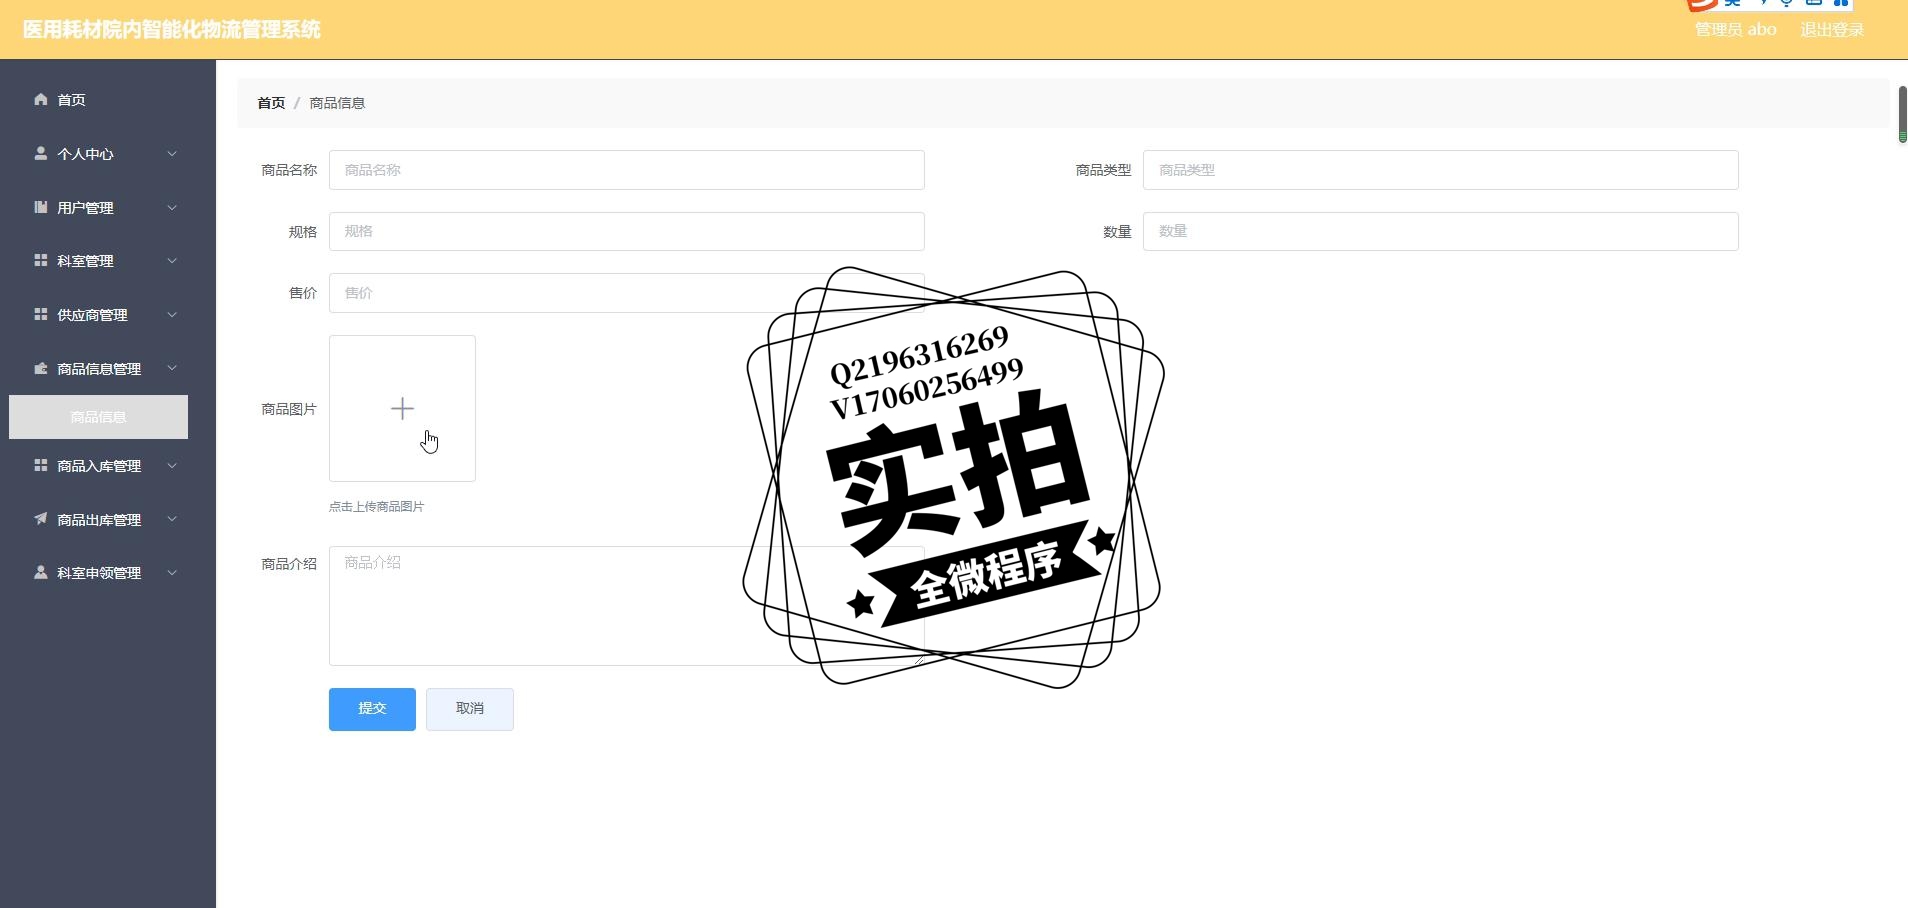
Task: Collapse the 商品信息管理 menu chevron
Action: pyautogui.click(x=172, y=368)
